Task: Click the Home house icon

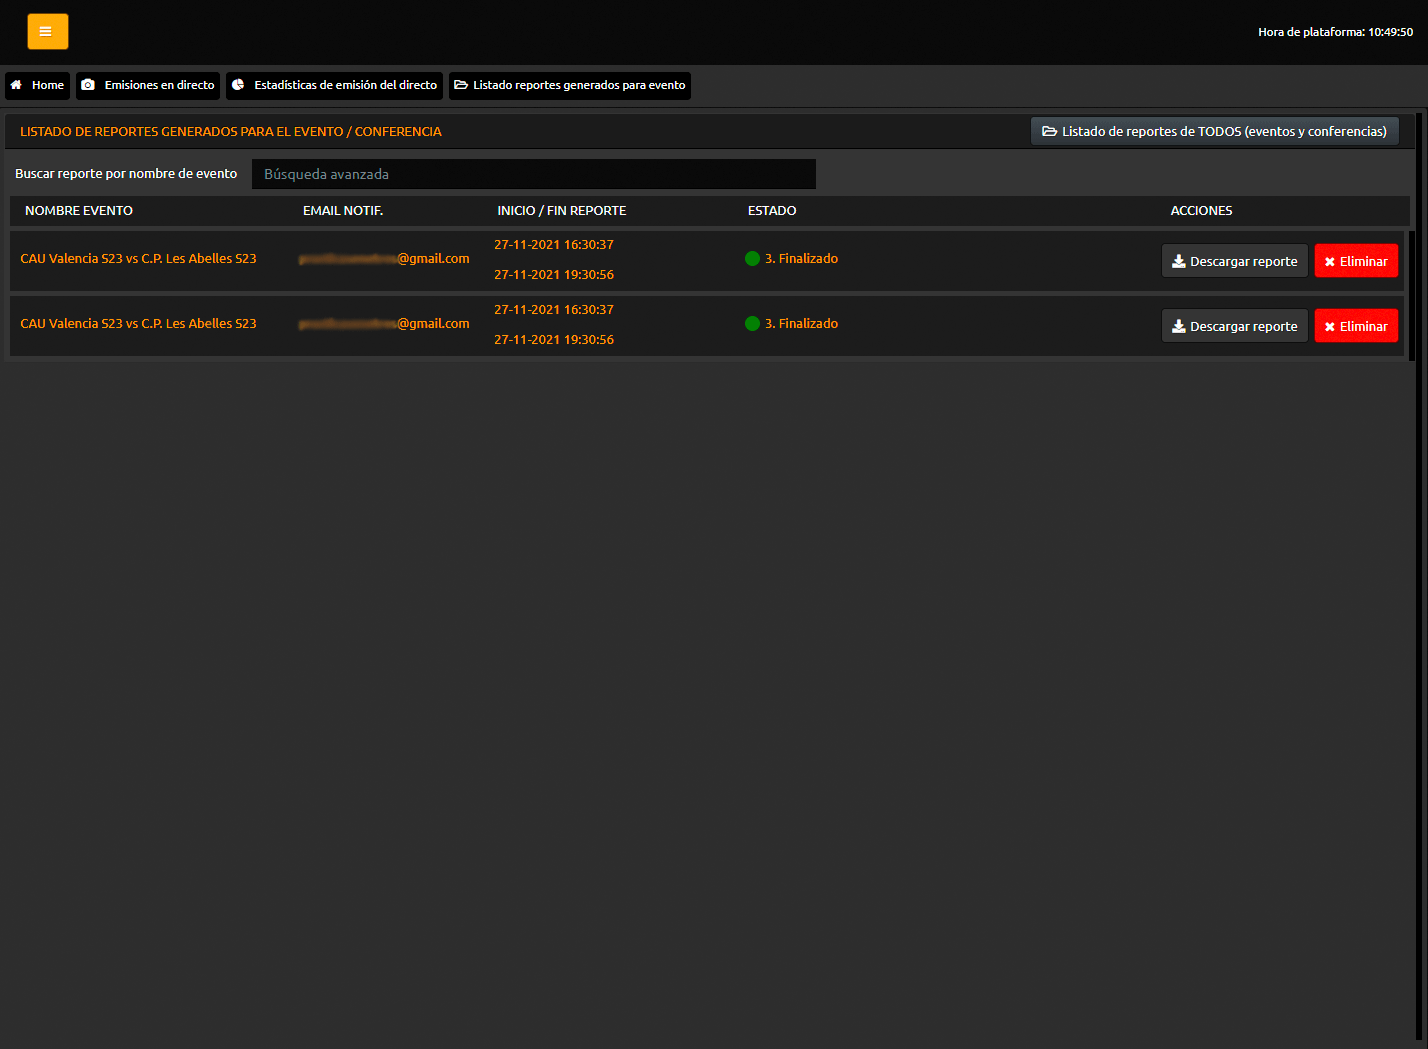Action: [x=16, y=85]
